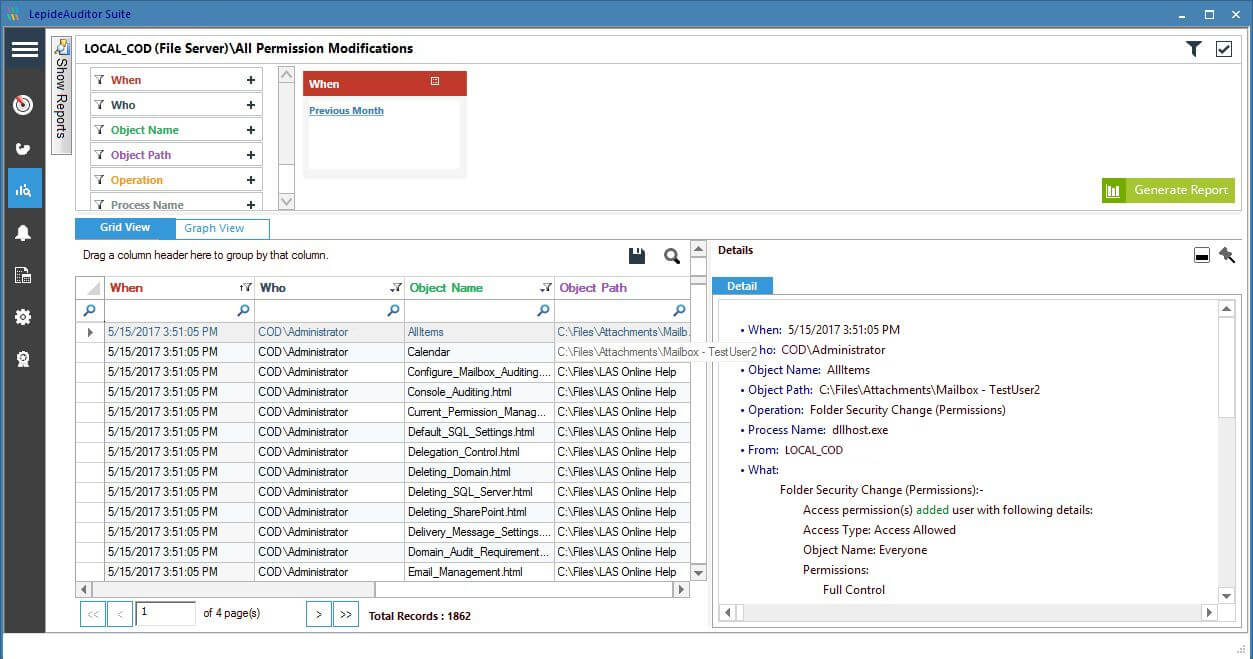Open the radar dashboard icon in sidebar

click(x=24, y=105)
